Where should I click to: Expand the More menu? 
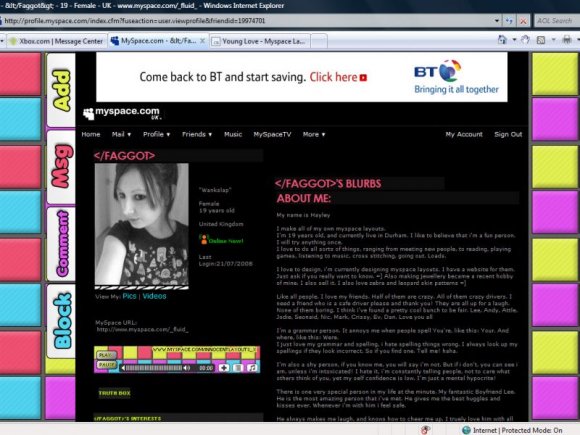point(314,134)
